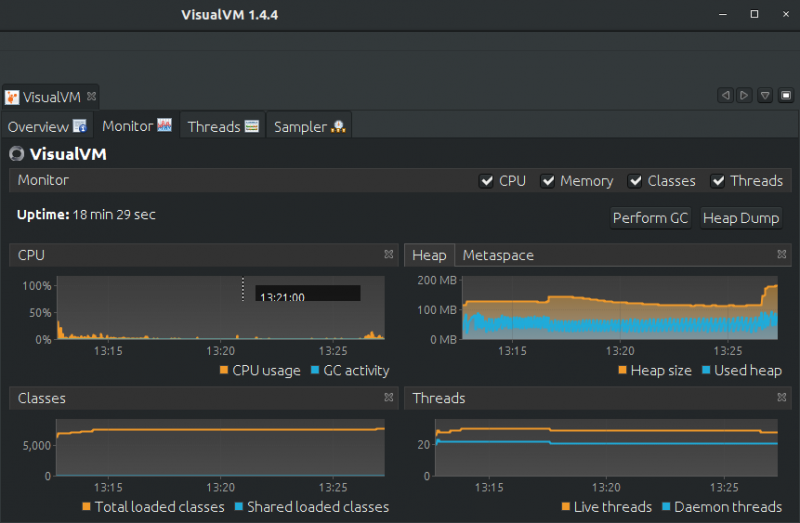Close the Threads chart panel
This screenshot has width=800, height=523.
[783, 398]
